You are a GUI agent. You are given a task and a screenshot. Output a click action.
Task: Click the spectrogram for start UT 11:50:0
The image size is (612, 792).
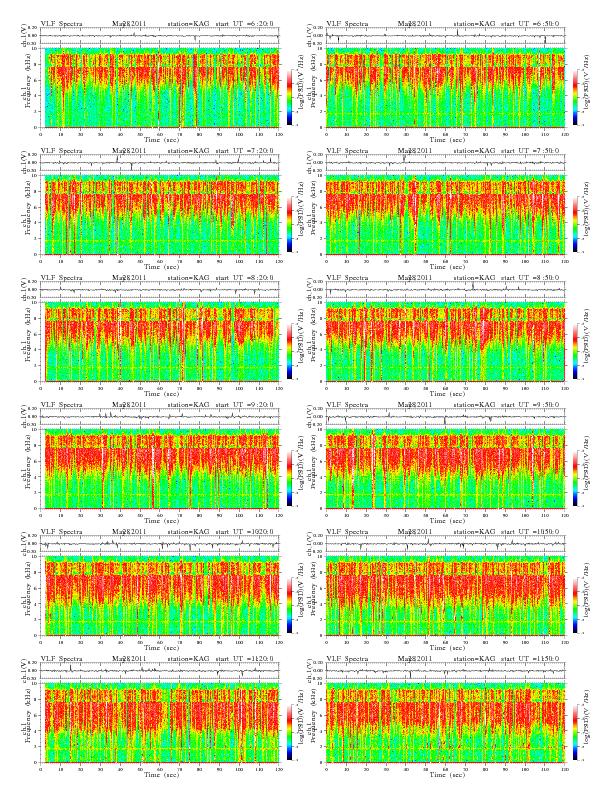pyautogui.click(x=445, y=723)
